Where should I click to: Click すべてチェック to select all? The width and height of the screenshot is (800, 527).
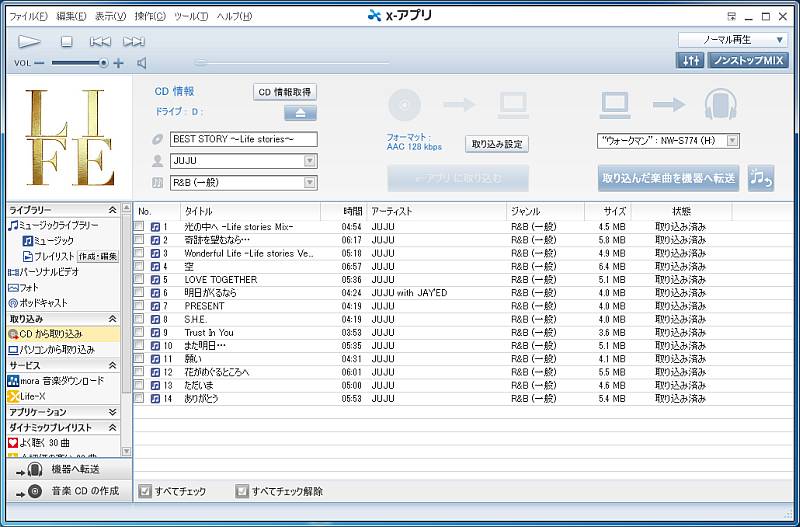(x=172, y=492)
